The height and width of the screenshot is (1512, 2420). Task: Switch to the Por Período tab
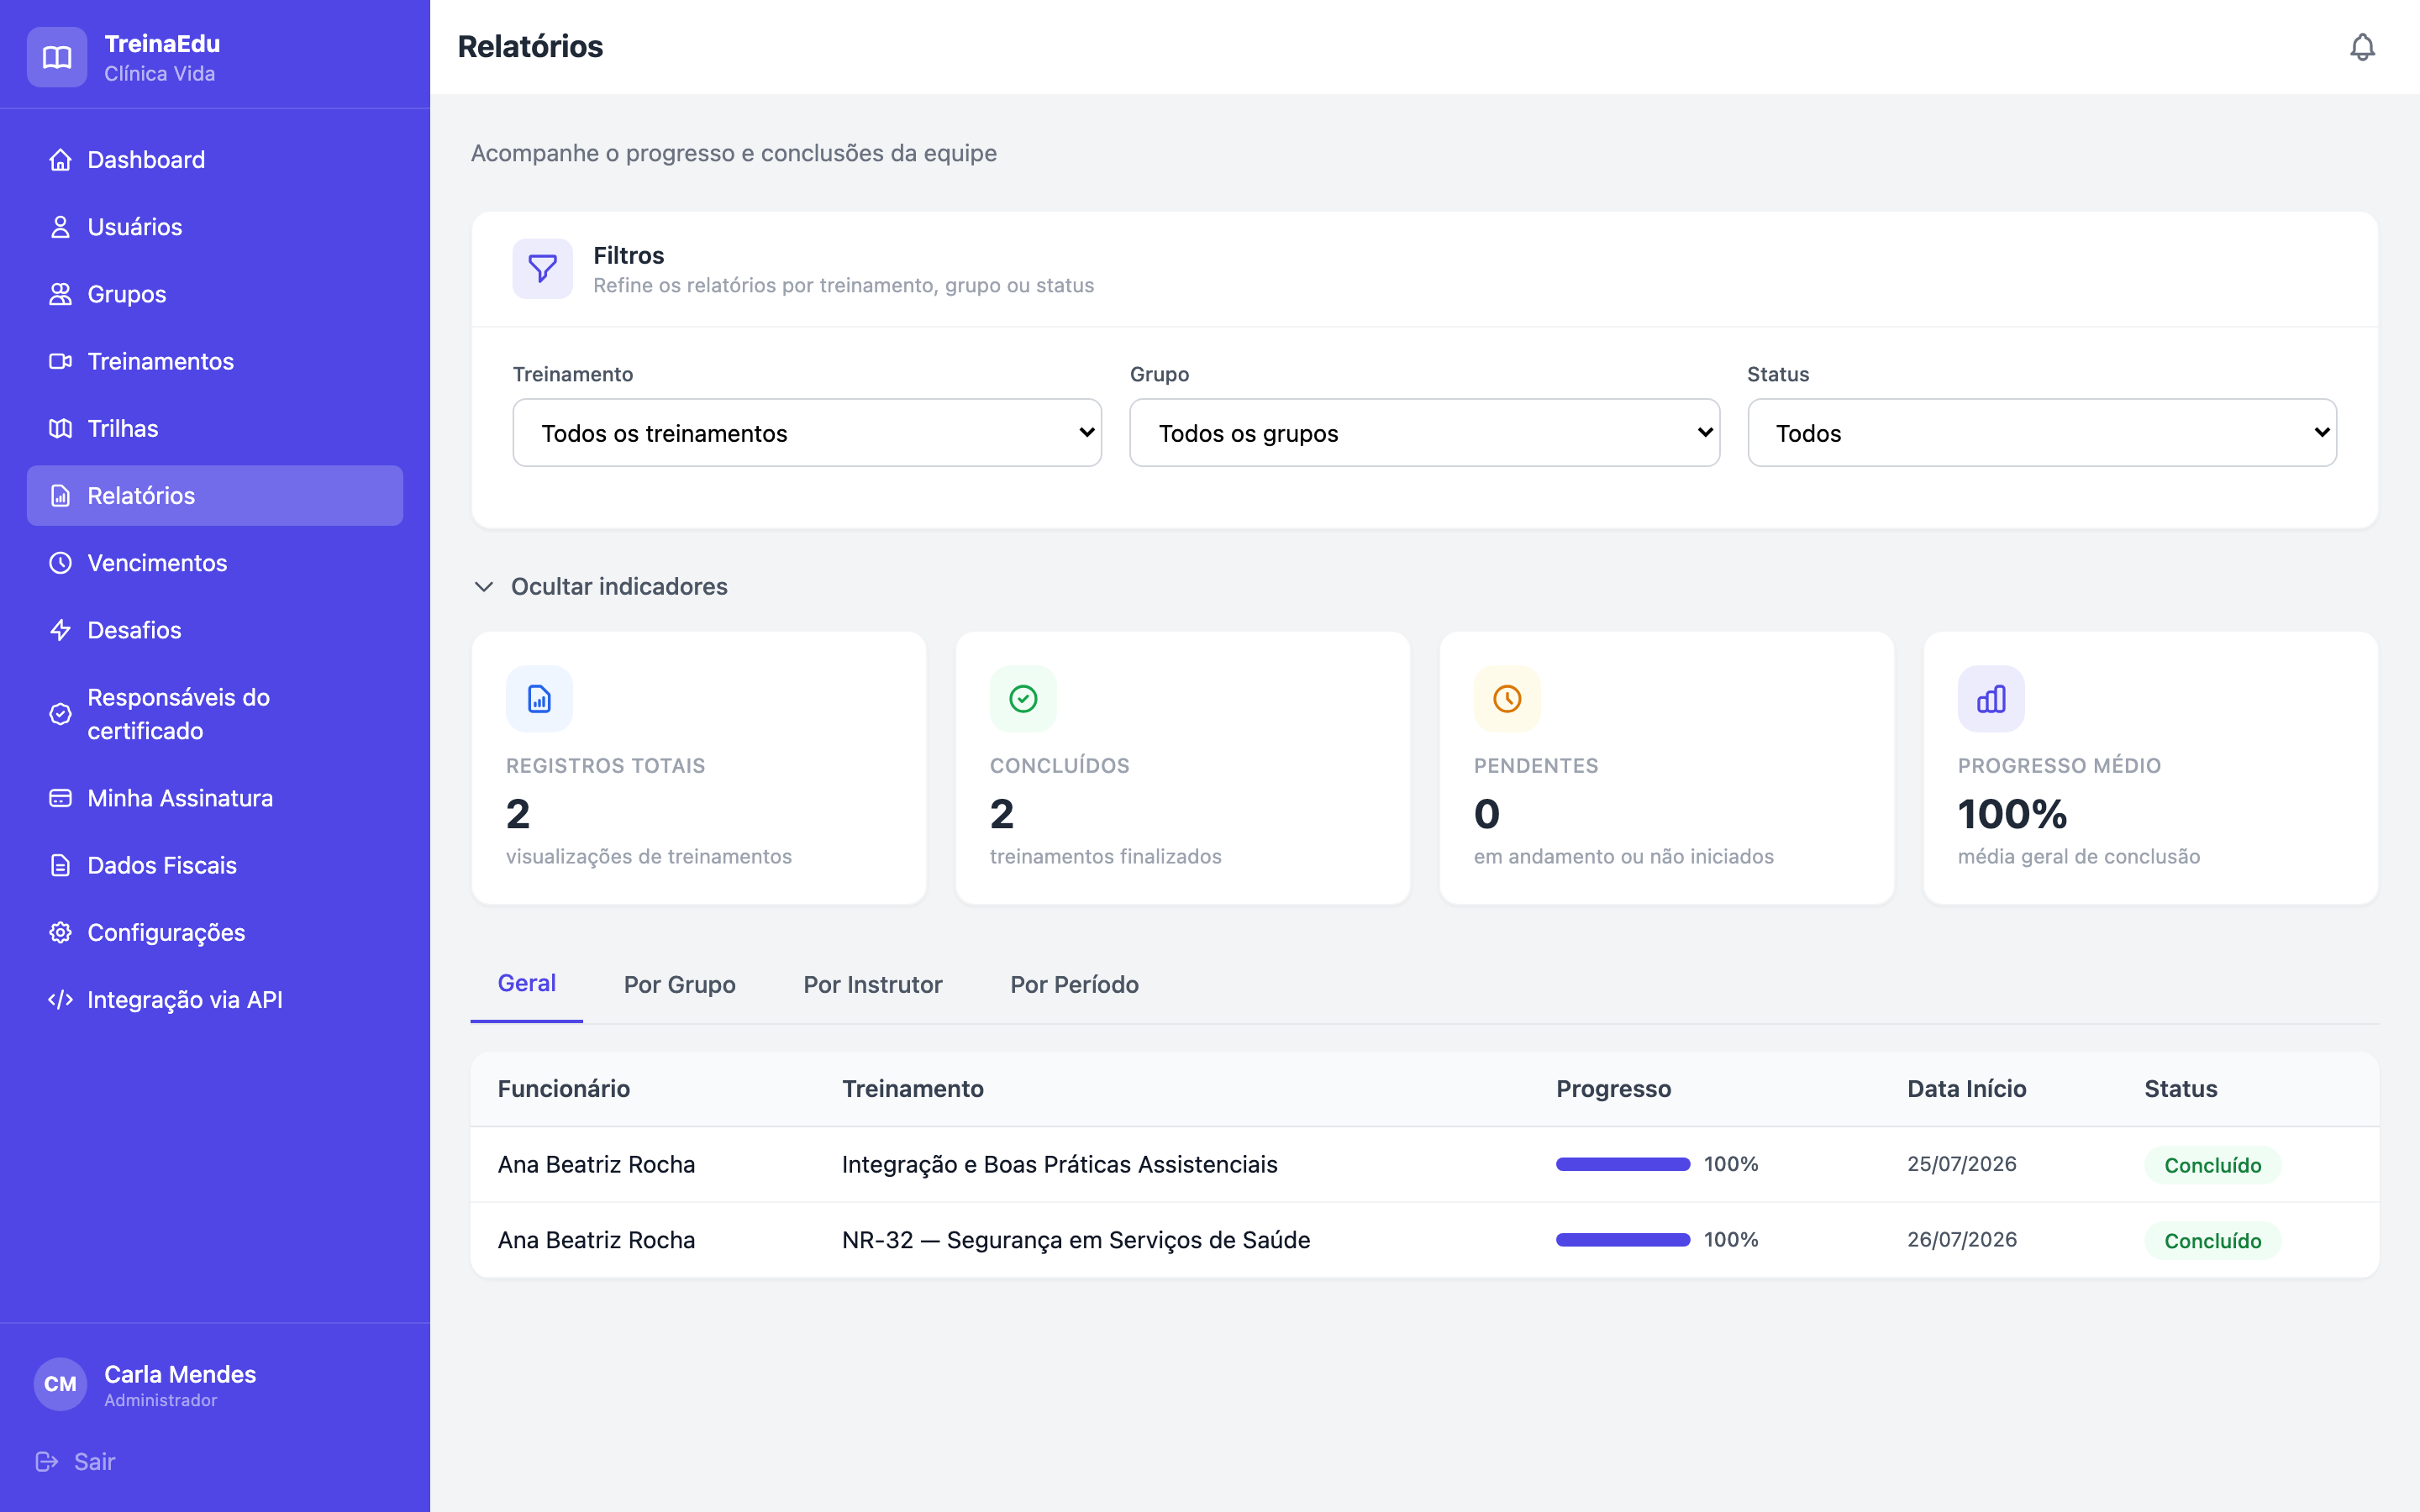point(1074,985)
